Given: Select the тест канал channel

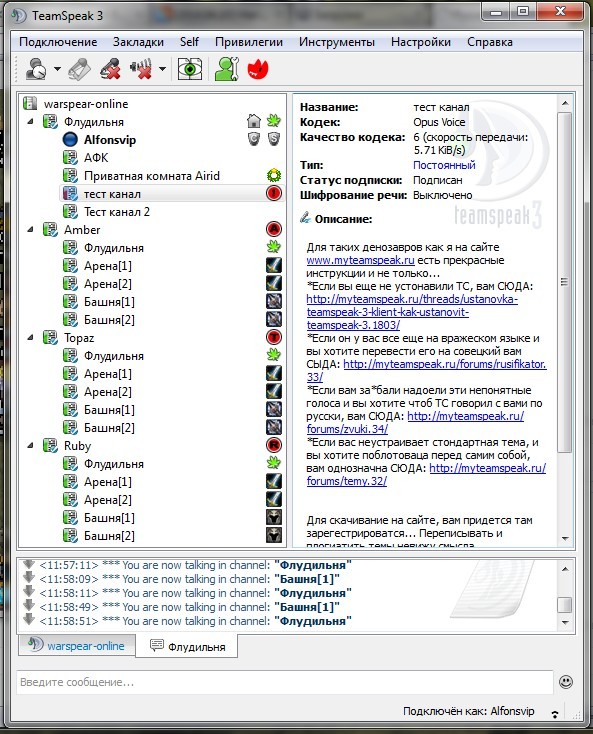Looking at the screenshot, I should [x=111, y=194].
